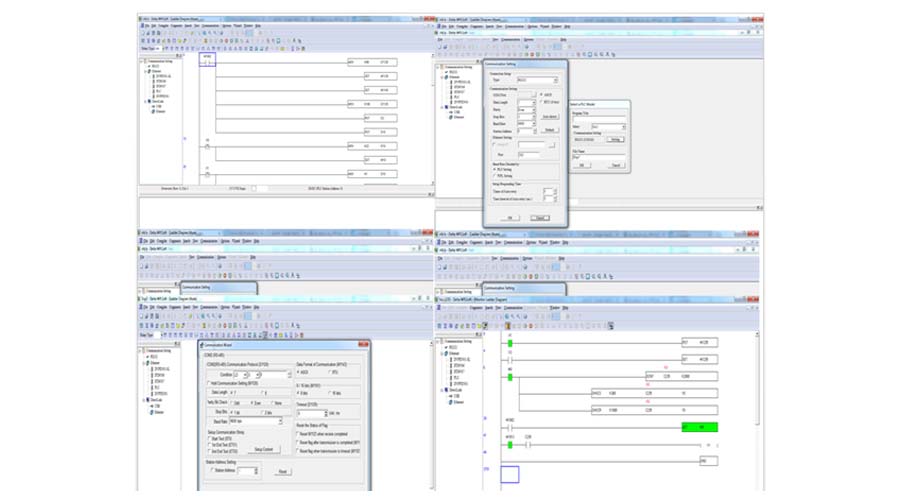The image size is (900, 500).
Task: Open Stop Bits dropdown in Communication Setting dialog
Action: [x=526, y=117]
